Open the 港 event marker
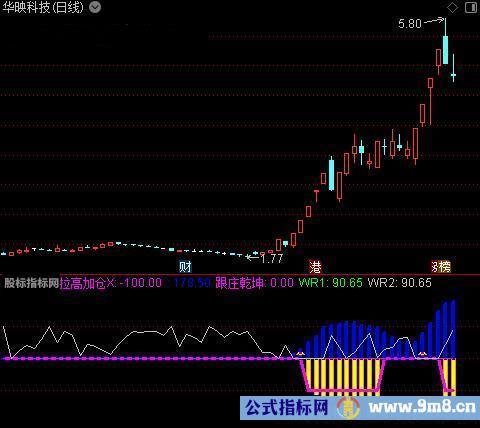The image size is (480, 428). (x=315, y=267)
